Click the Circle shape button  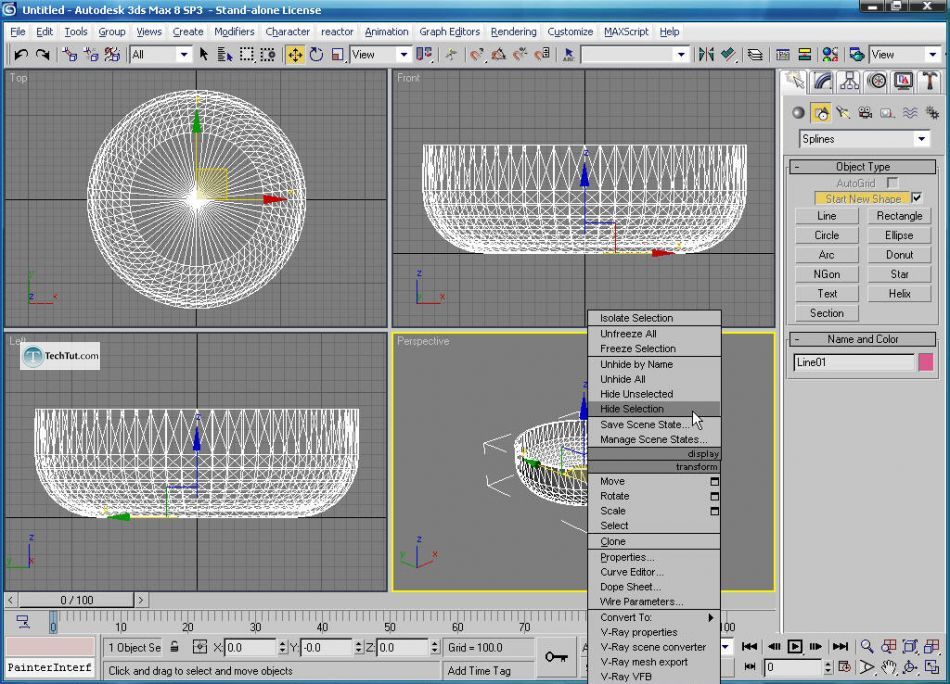(826, 235)
